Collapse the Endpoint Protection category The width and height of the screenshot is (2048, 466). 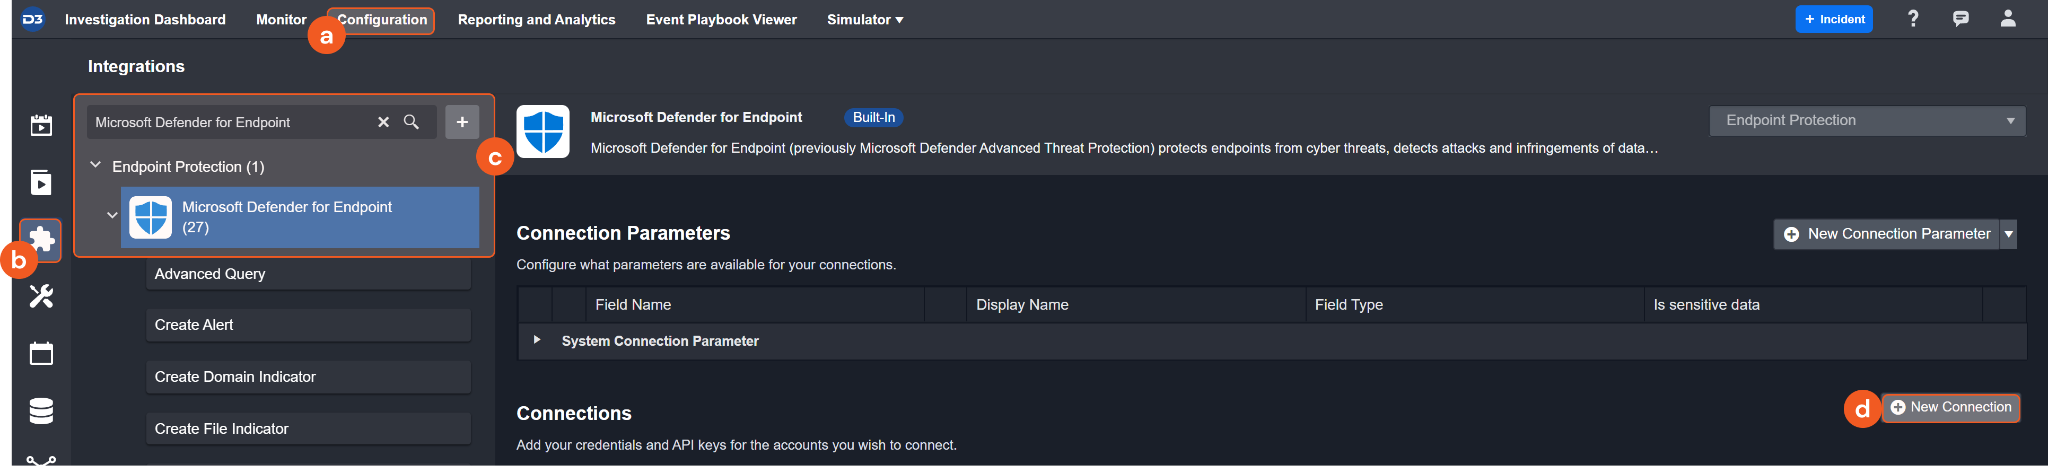coord(96,166)
